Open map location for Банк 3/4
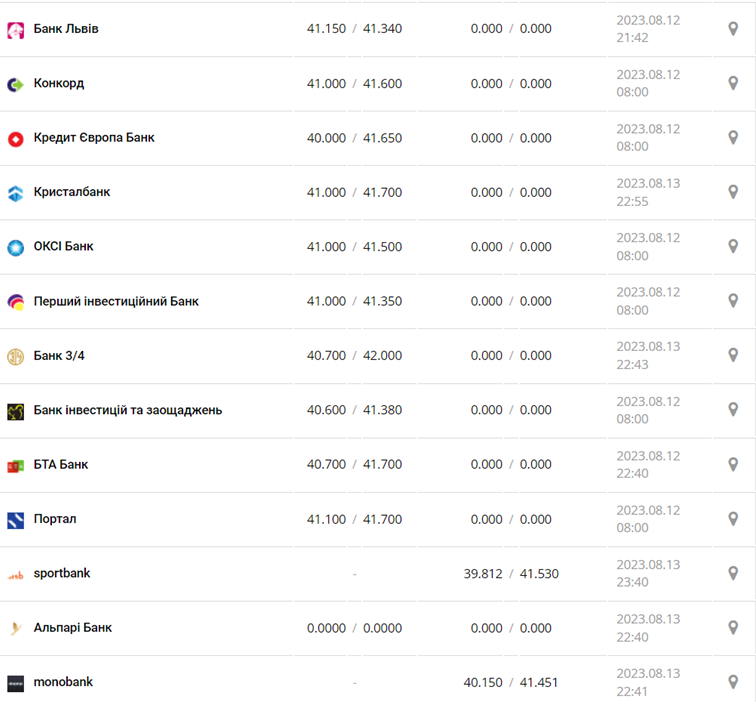The width and height of the screenshot is (756, 702). [x=733, y=355]
